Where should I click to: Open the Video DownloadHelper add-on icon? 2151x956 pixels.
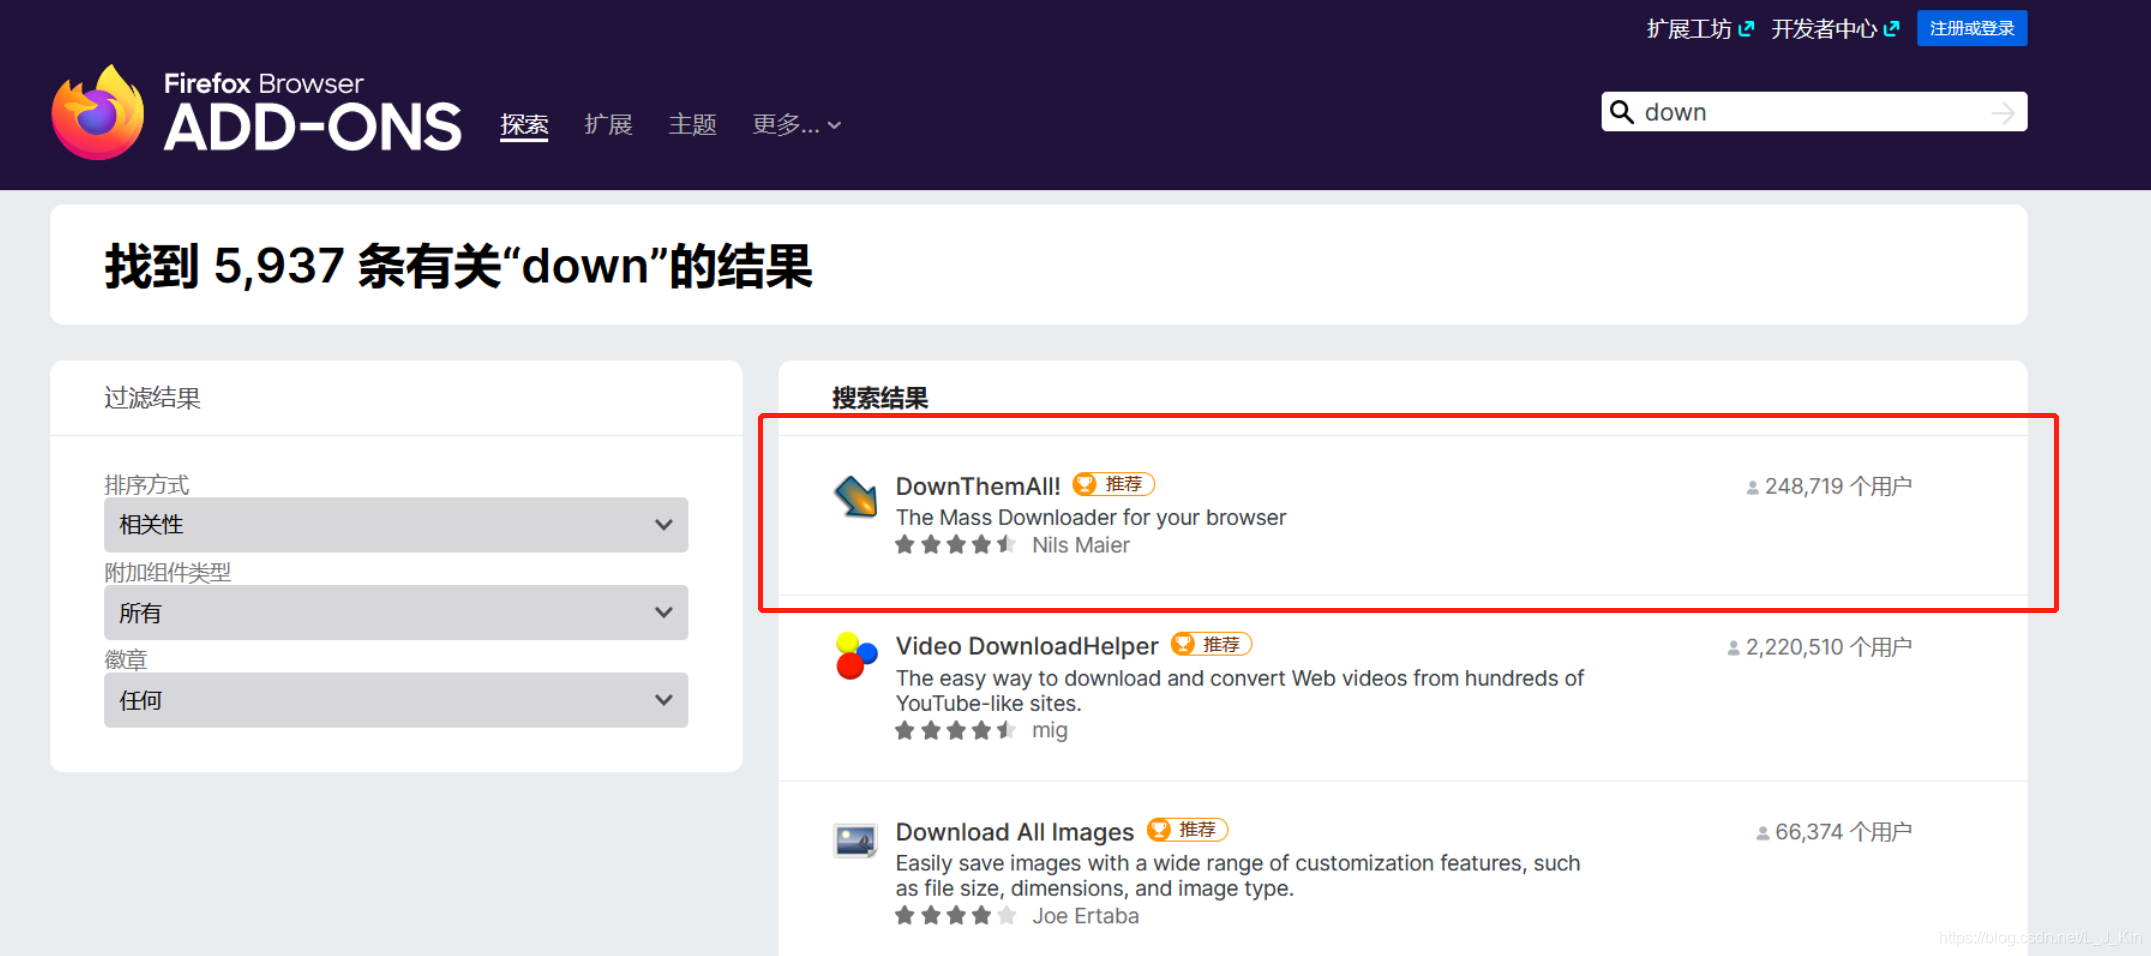coord(856,656)
